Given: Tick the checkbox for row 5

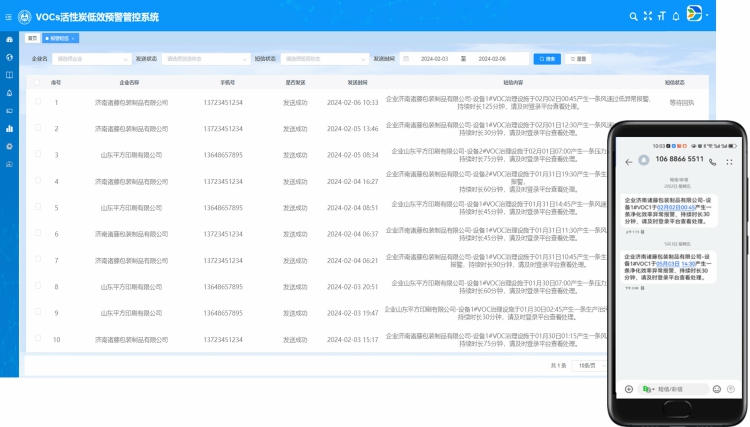Looking at the screenshot, I should (x=38, y=207).
